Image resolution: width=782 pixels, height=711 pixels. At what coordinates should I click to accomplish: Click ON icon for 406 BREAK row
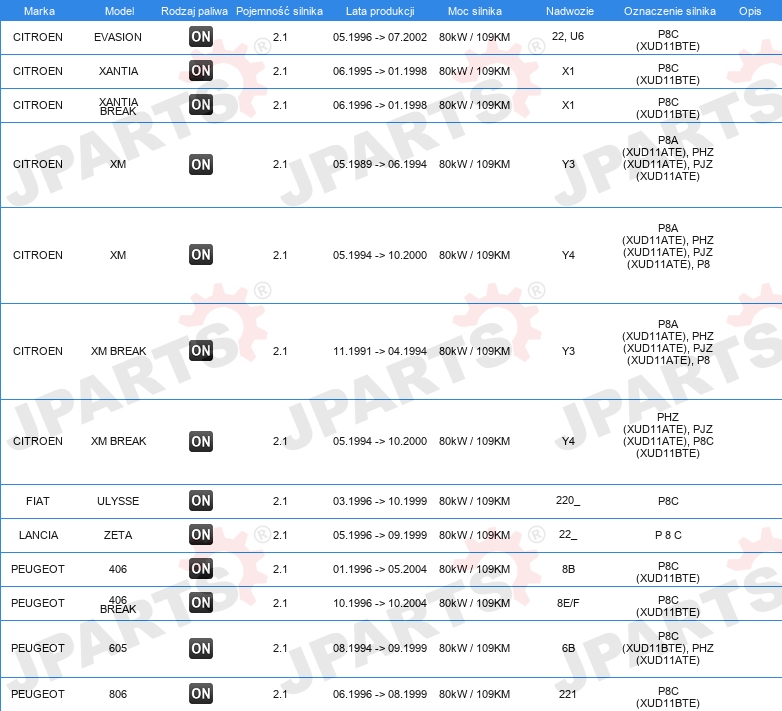tap(200, 603)
